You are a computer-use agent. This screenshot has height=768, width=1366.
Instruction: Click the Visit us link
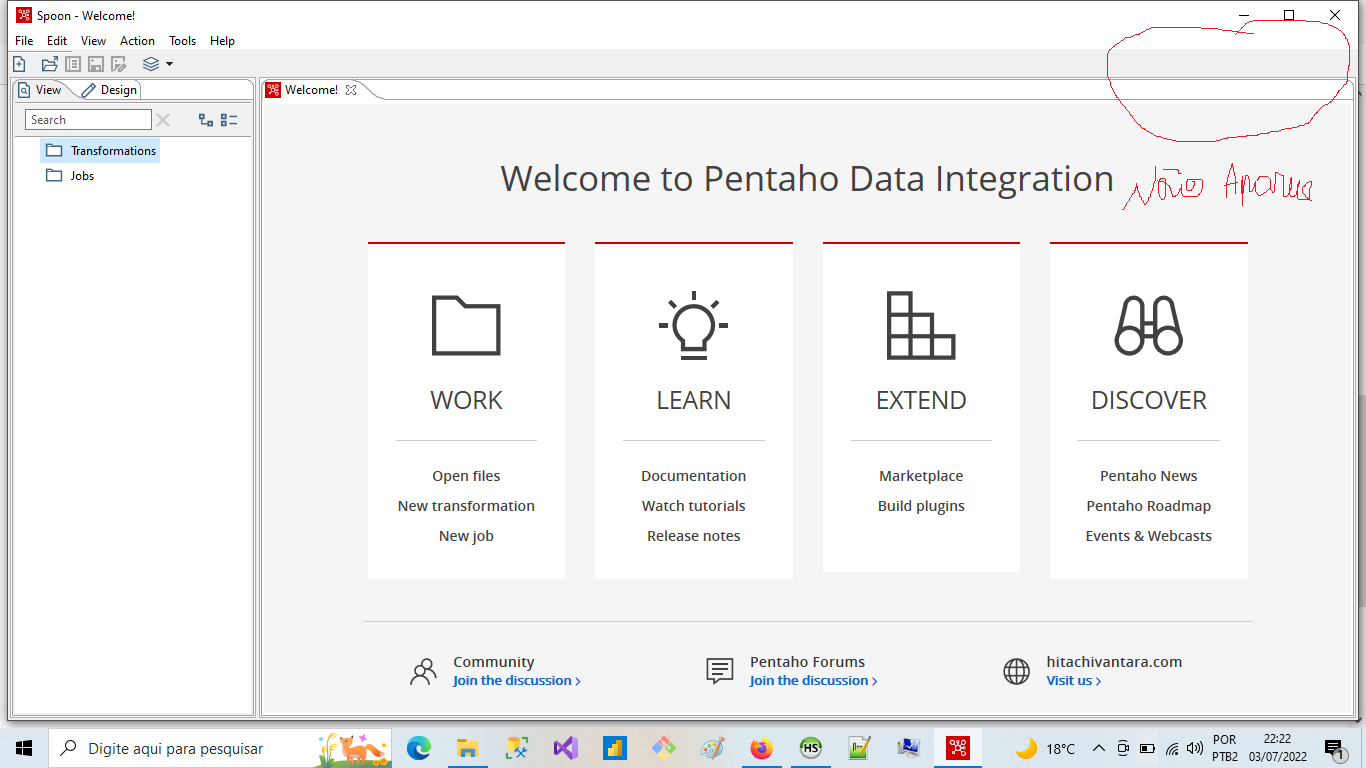(x=1074, y=681)
